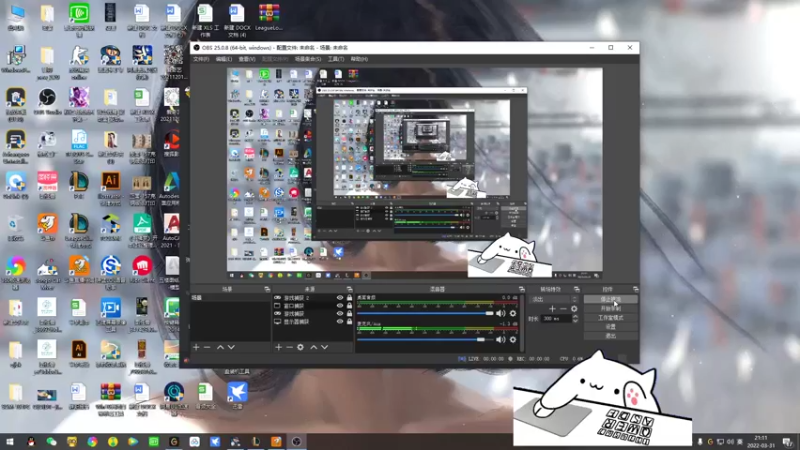Click the OBS preview canvas
Screen dimensions: 800x450
click(x=414, y=173)
